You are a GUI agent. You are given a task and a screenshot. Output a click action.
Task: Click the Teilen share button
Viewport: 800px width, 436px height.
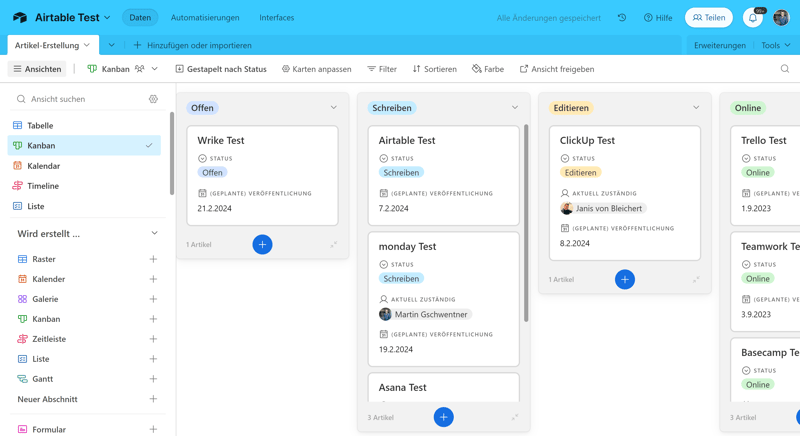pyautogui.click(x=708, y=18)
